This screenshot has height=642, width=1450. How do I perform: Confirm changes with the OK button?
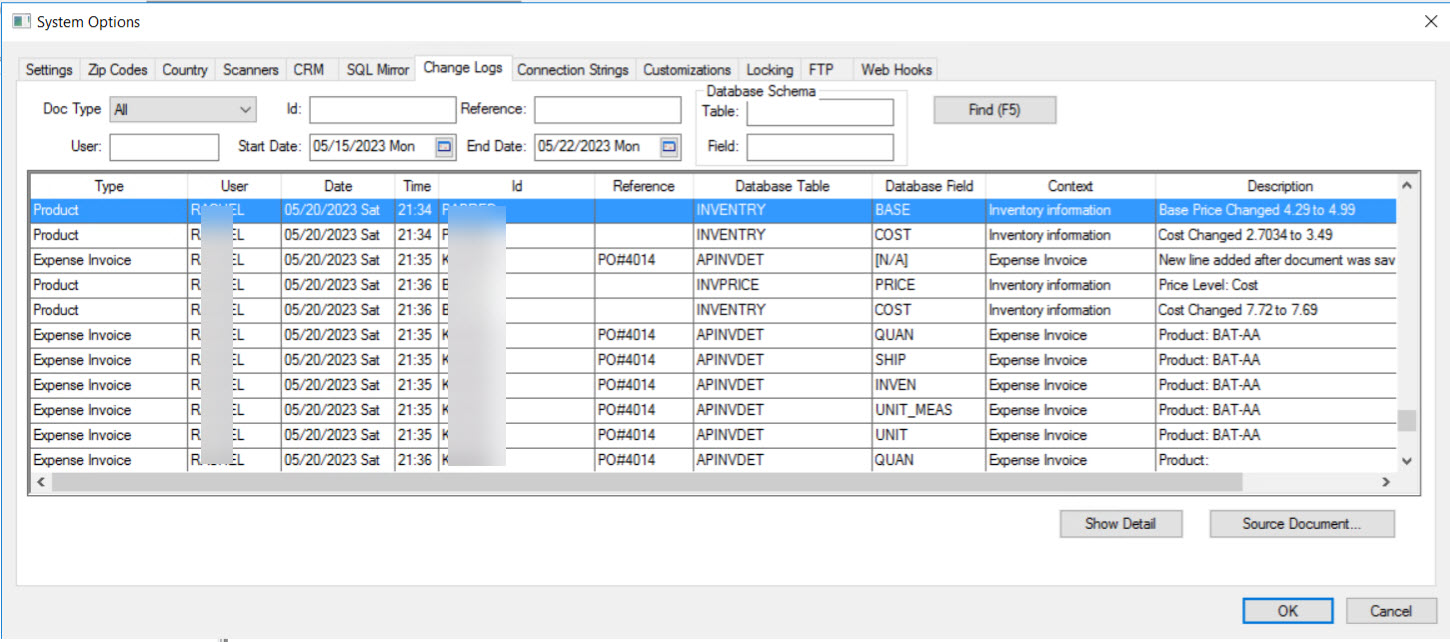(x=1287, y=610)
